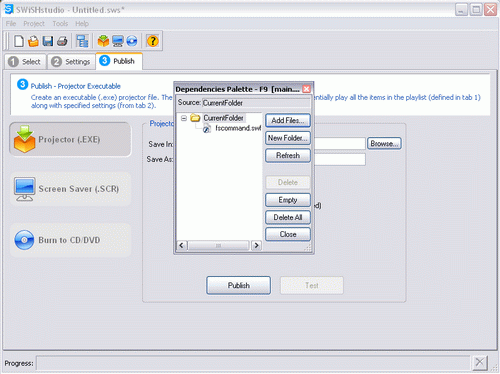This screenshot has height=374, width=500.
Task: Open a project with the folder toolbar icon
Action: (33, 41)
